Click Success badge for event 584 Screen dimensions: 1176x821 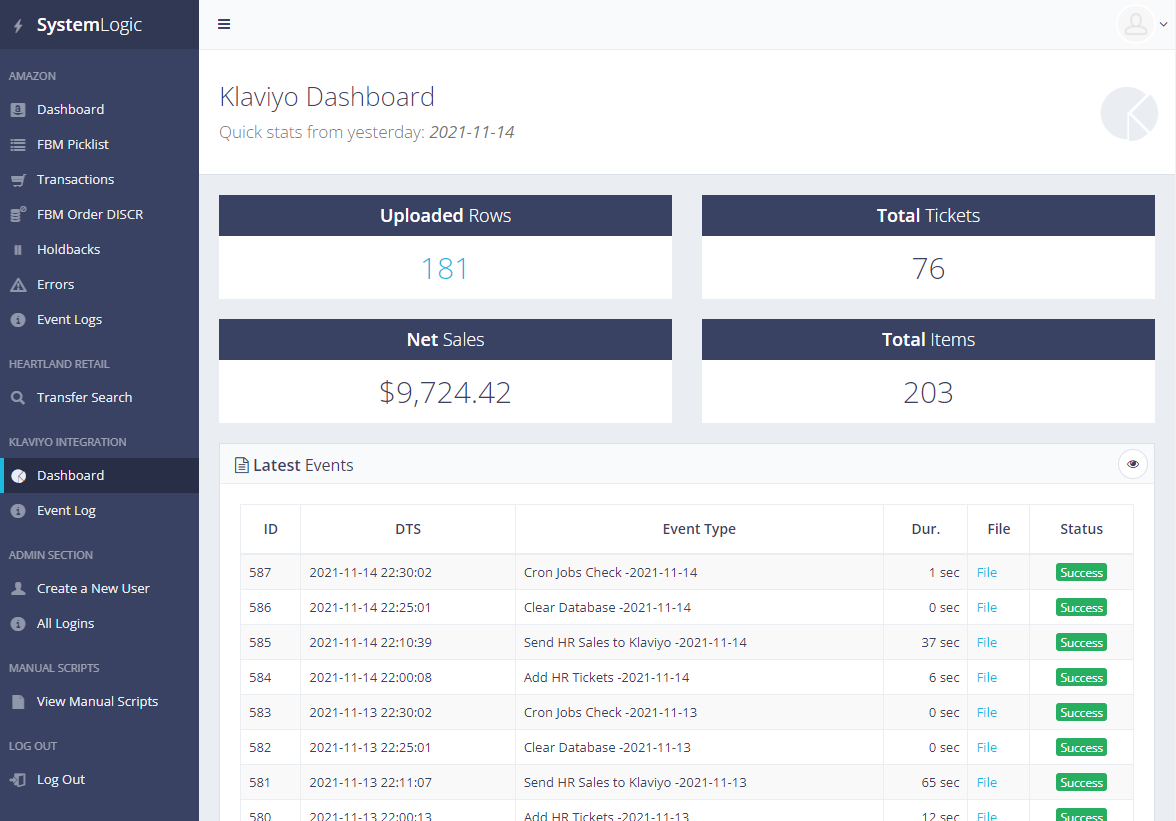pyautogui.click(x=1081, y=678)
